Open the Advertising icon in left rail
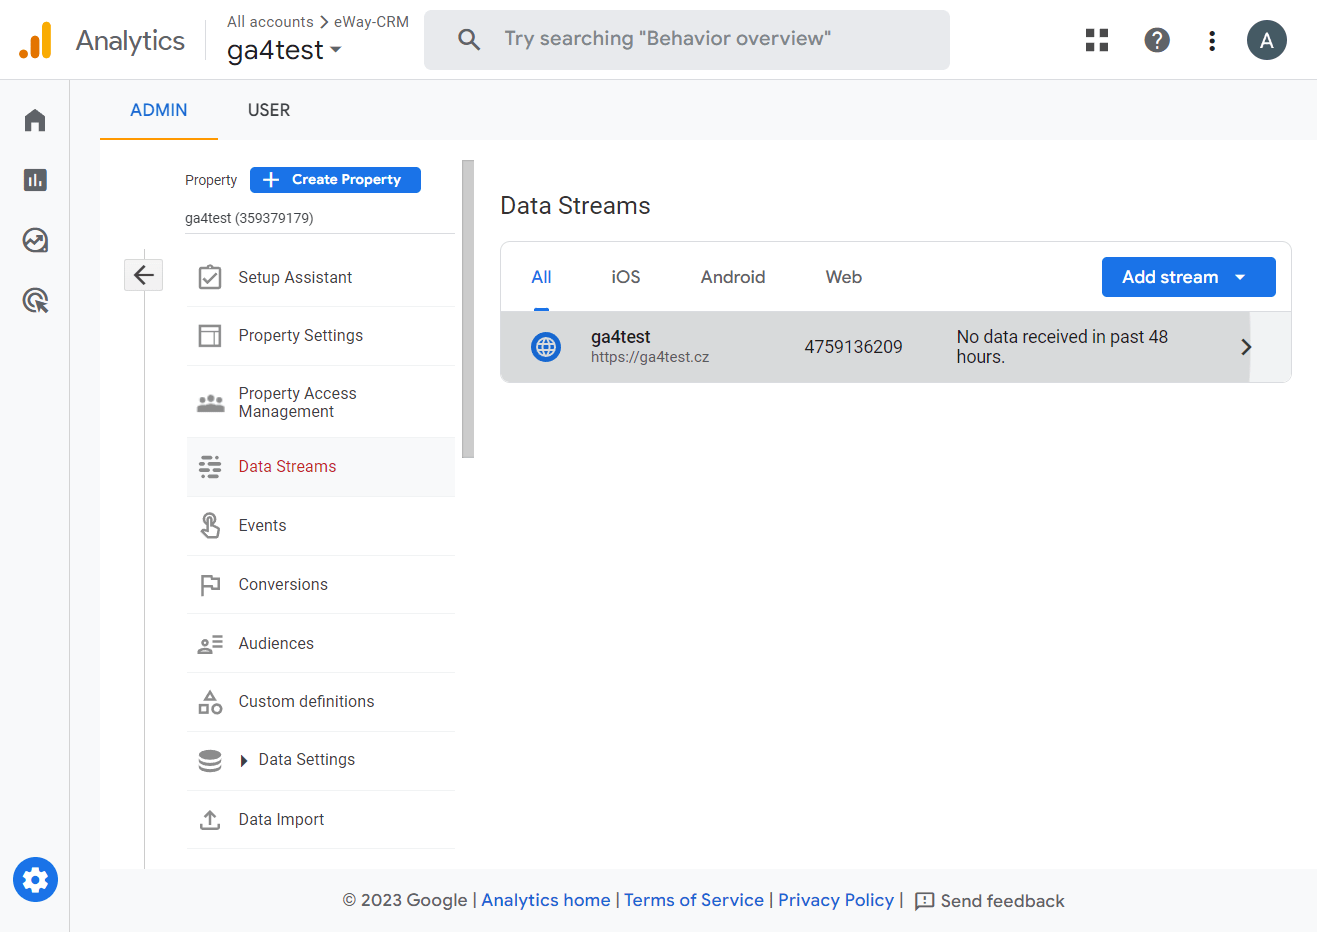 click(35, 300)
